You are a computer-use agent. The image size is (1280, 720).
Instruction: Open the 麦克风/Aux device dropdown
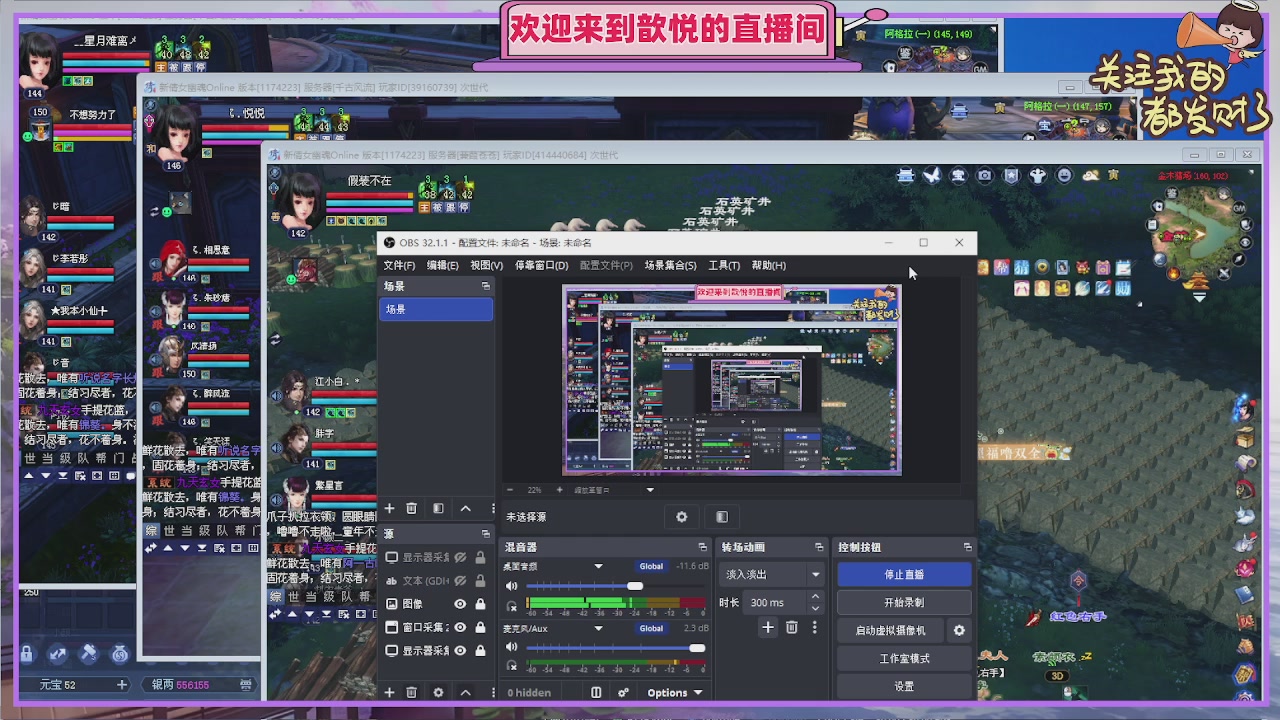[x=598, y=629]
